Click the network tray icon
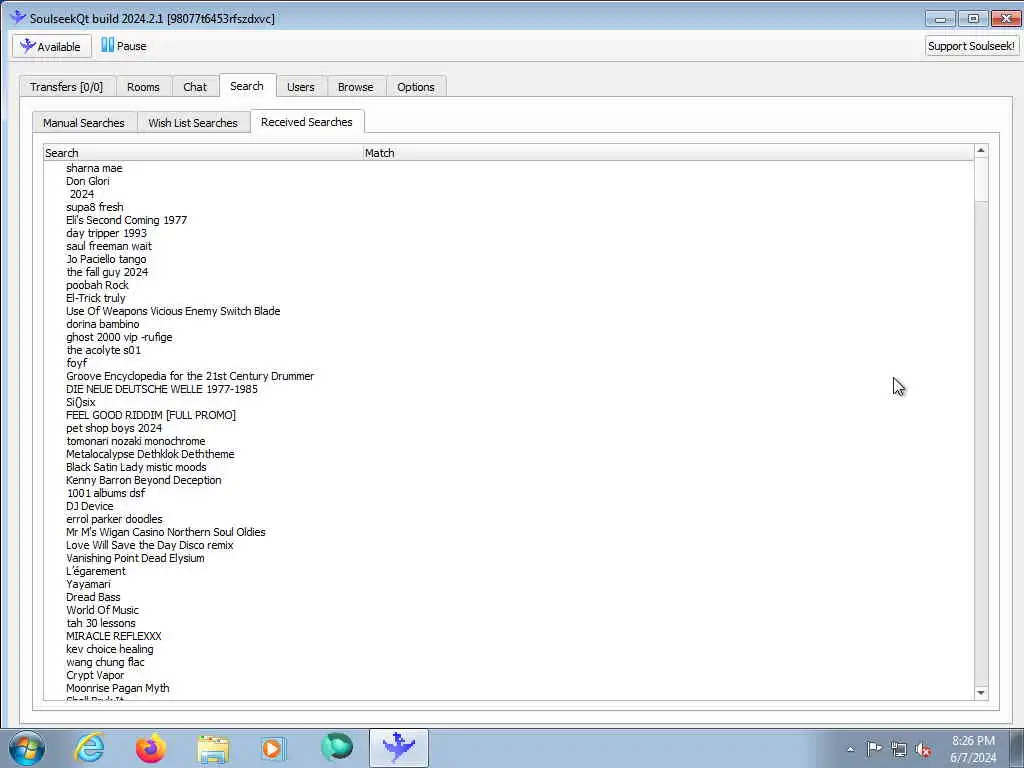The height and width of the screenshot is (768, 1024). 899,749
